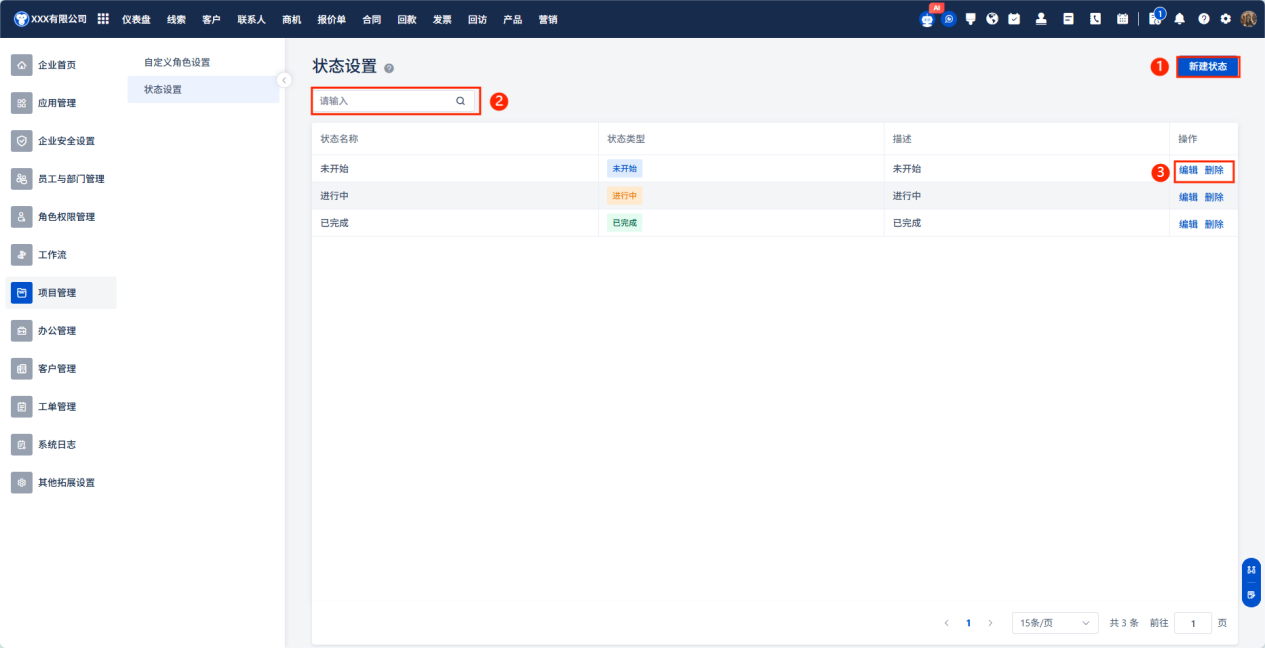This screenshot has height=648, width=1265.
Task: Open the 仪表盘 menu
Action: (x=135, y=19)
